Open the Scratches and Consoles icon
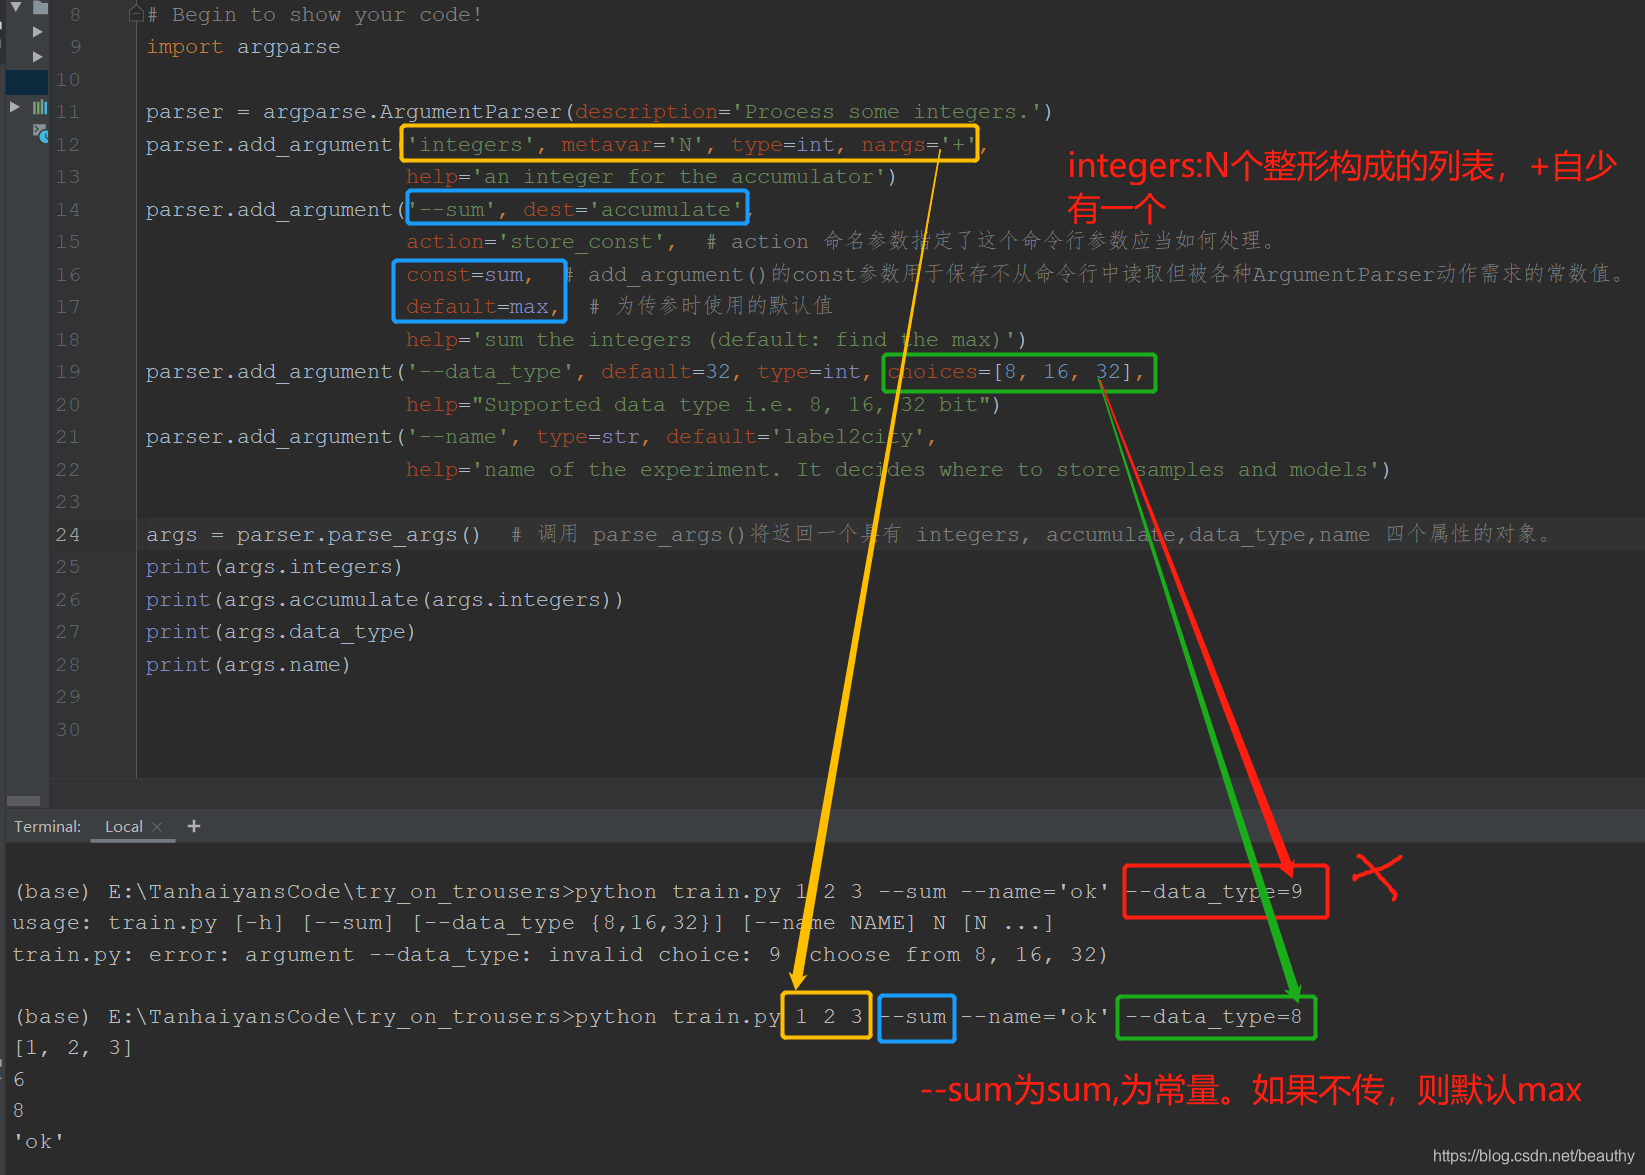The height and width of the screenshot is (1175, 1645). tap(40, 132)
